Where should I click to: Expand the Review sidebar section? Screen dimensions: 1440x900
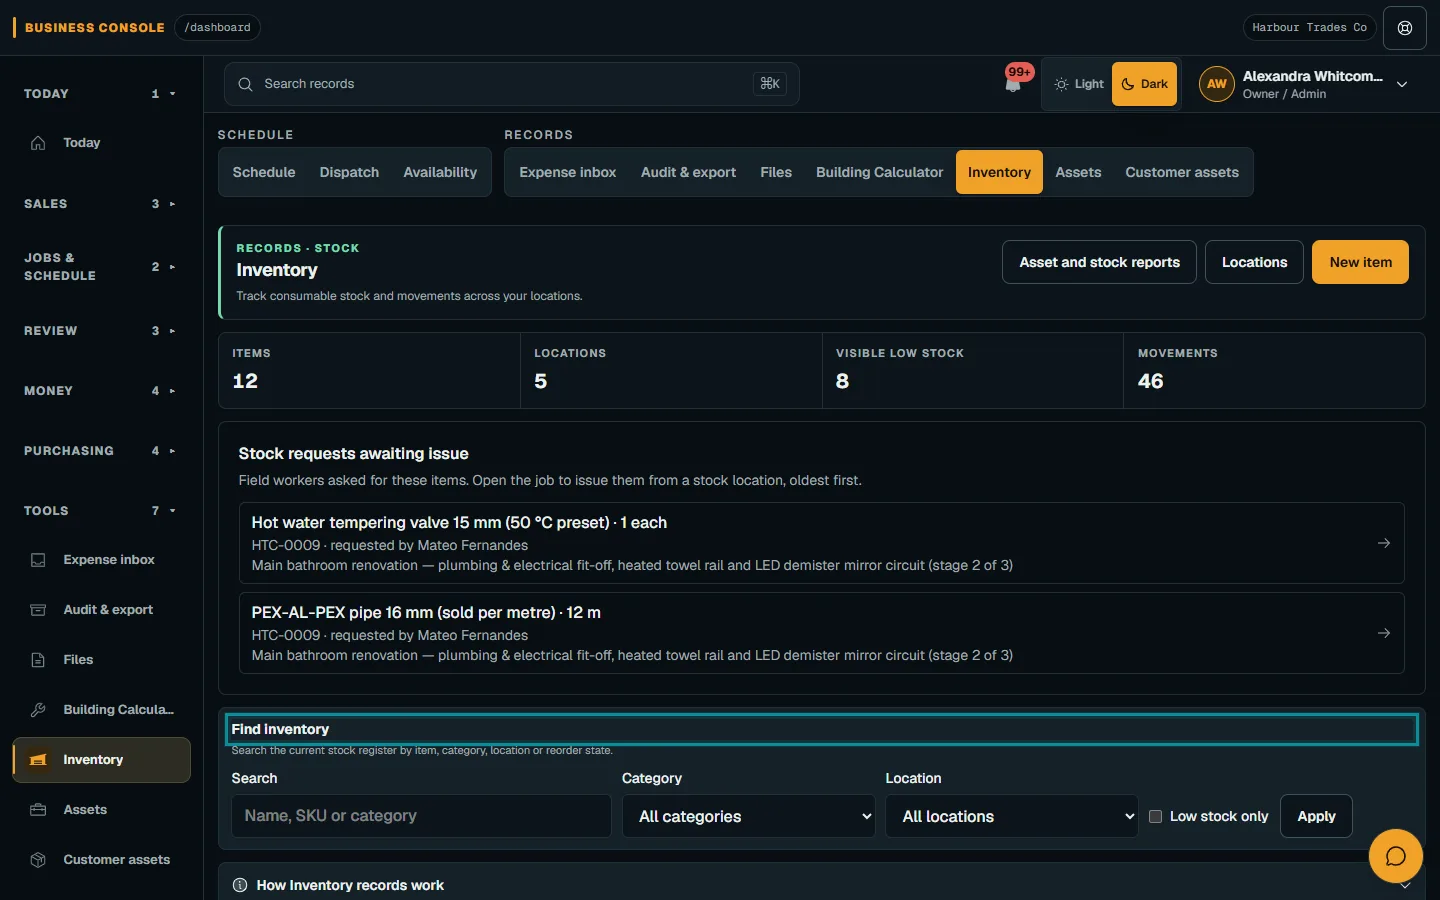coord(100,331)
